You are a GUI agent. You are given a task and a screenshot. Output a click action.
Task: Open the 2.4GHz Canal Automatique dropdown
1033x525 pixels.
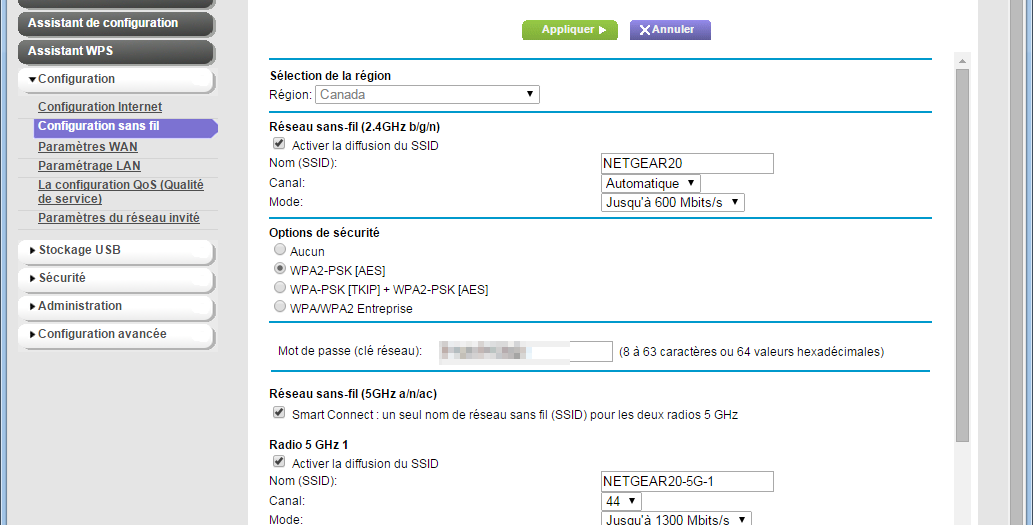(x=651, y=184)
